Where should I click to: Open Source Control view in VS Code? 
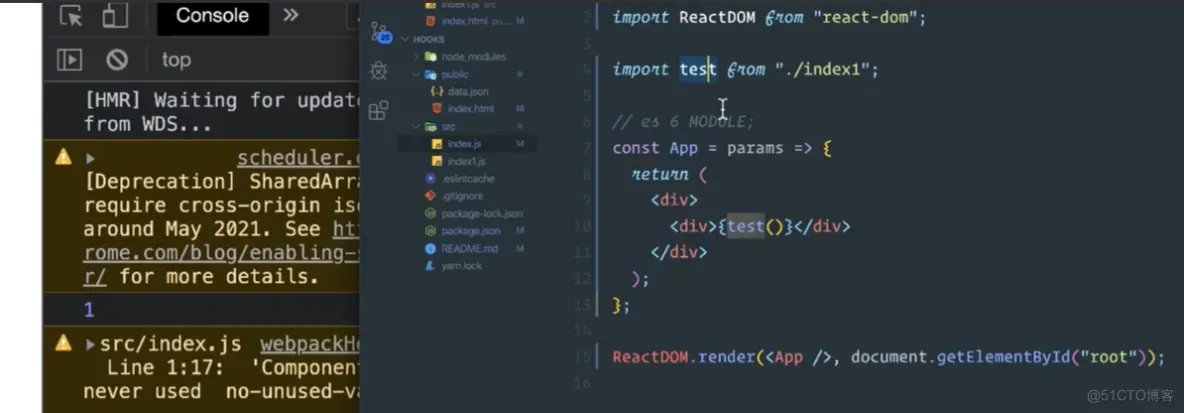pos(379,32)
